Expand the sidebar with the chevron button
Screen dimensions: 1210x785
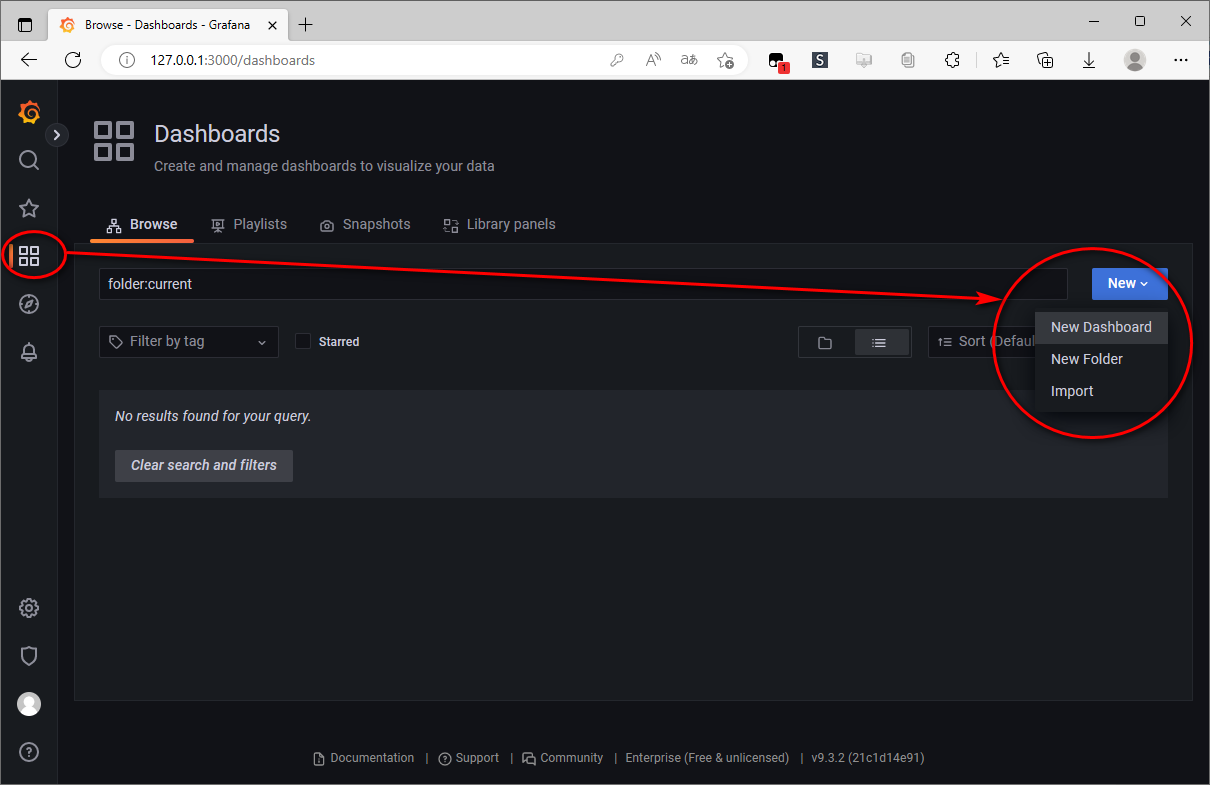point(57,134)
